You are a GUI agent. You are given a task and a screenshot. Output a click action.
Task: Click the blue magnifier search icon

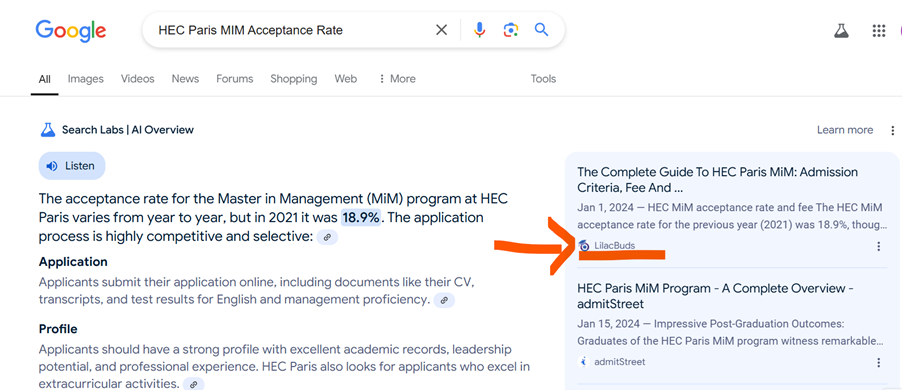click(x=541, y=29)
